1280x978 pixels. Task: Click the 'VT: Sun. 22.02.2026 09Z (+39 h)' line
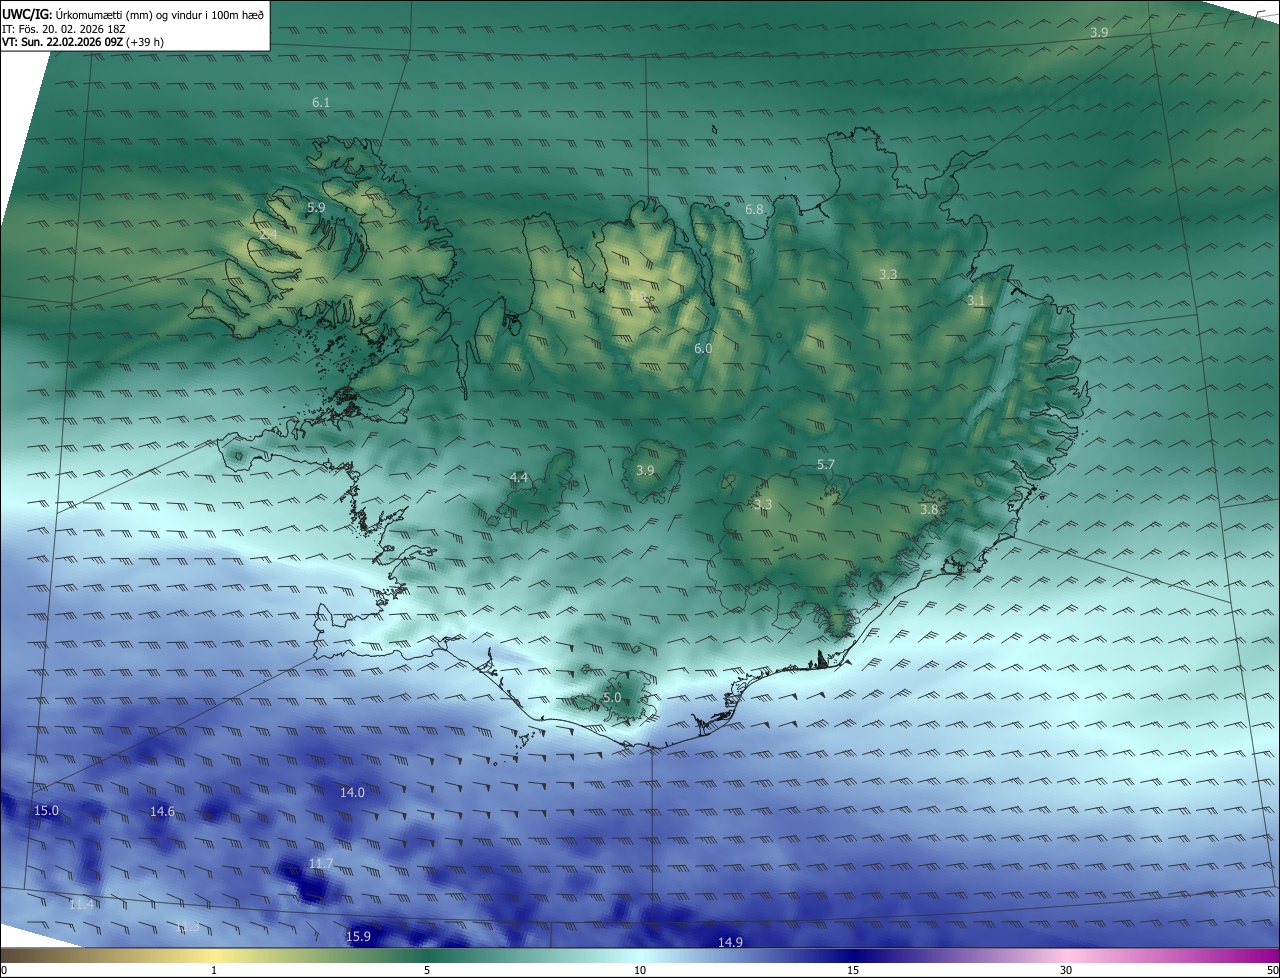click(83, 42)
